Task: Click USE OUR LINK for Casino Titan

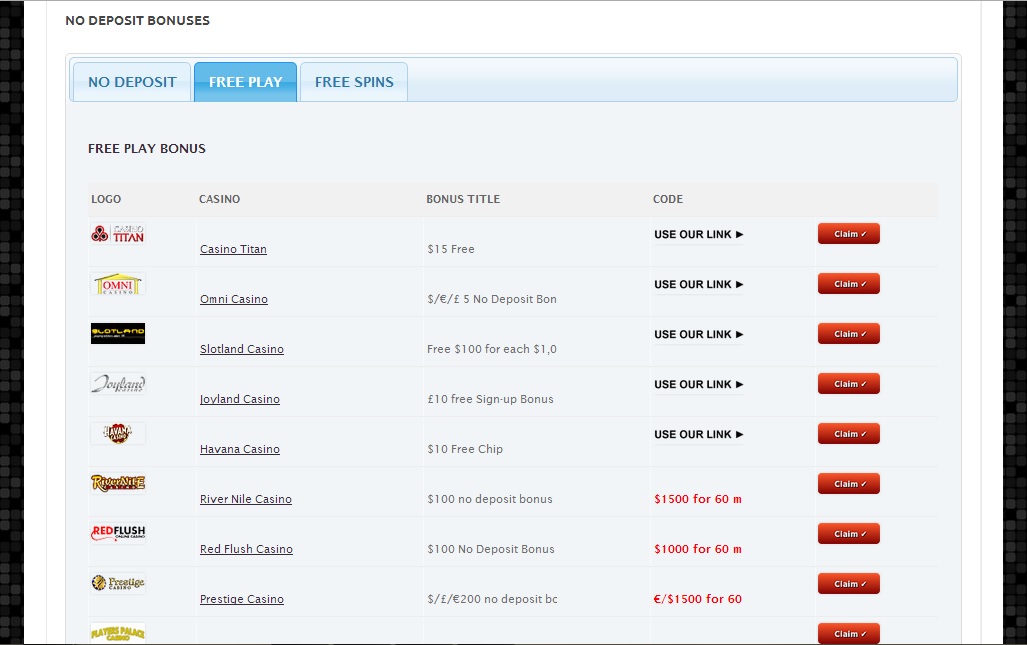Action: coord(699,234)
